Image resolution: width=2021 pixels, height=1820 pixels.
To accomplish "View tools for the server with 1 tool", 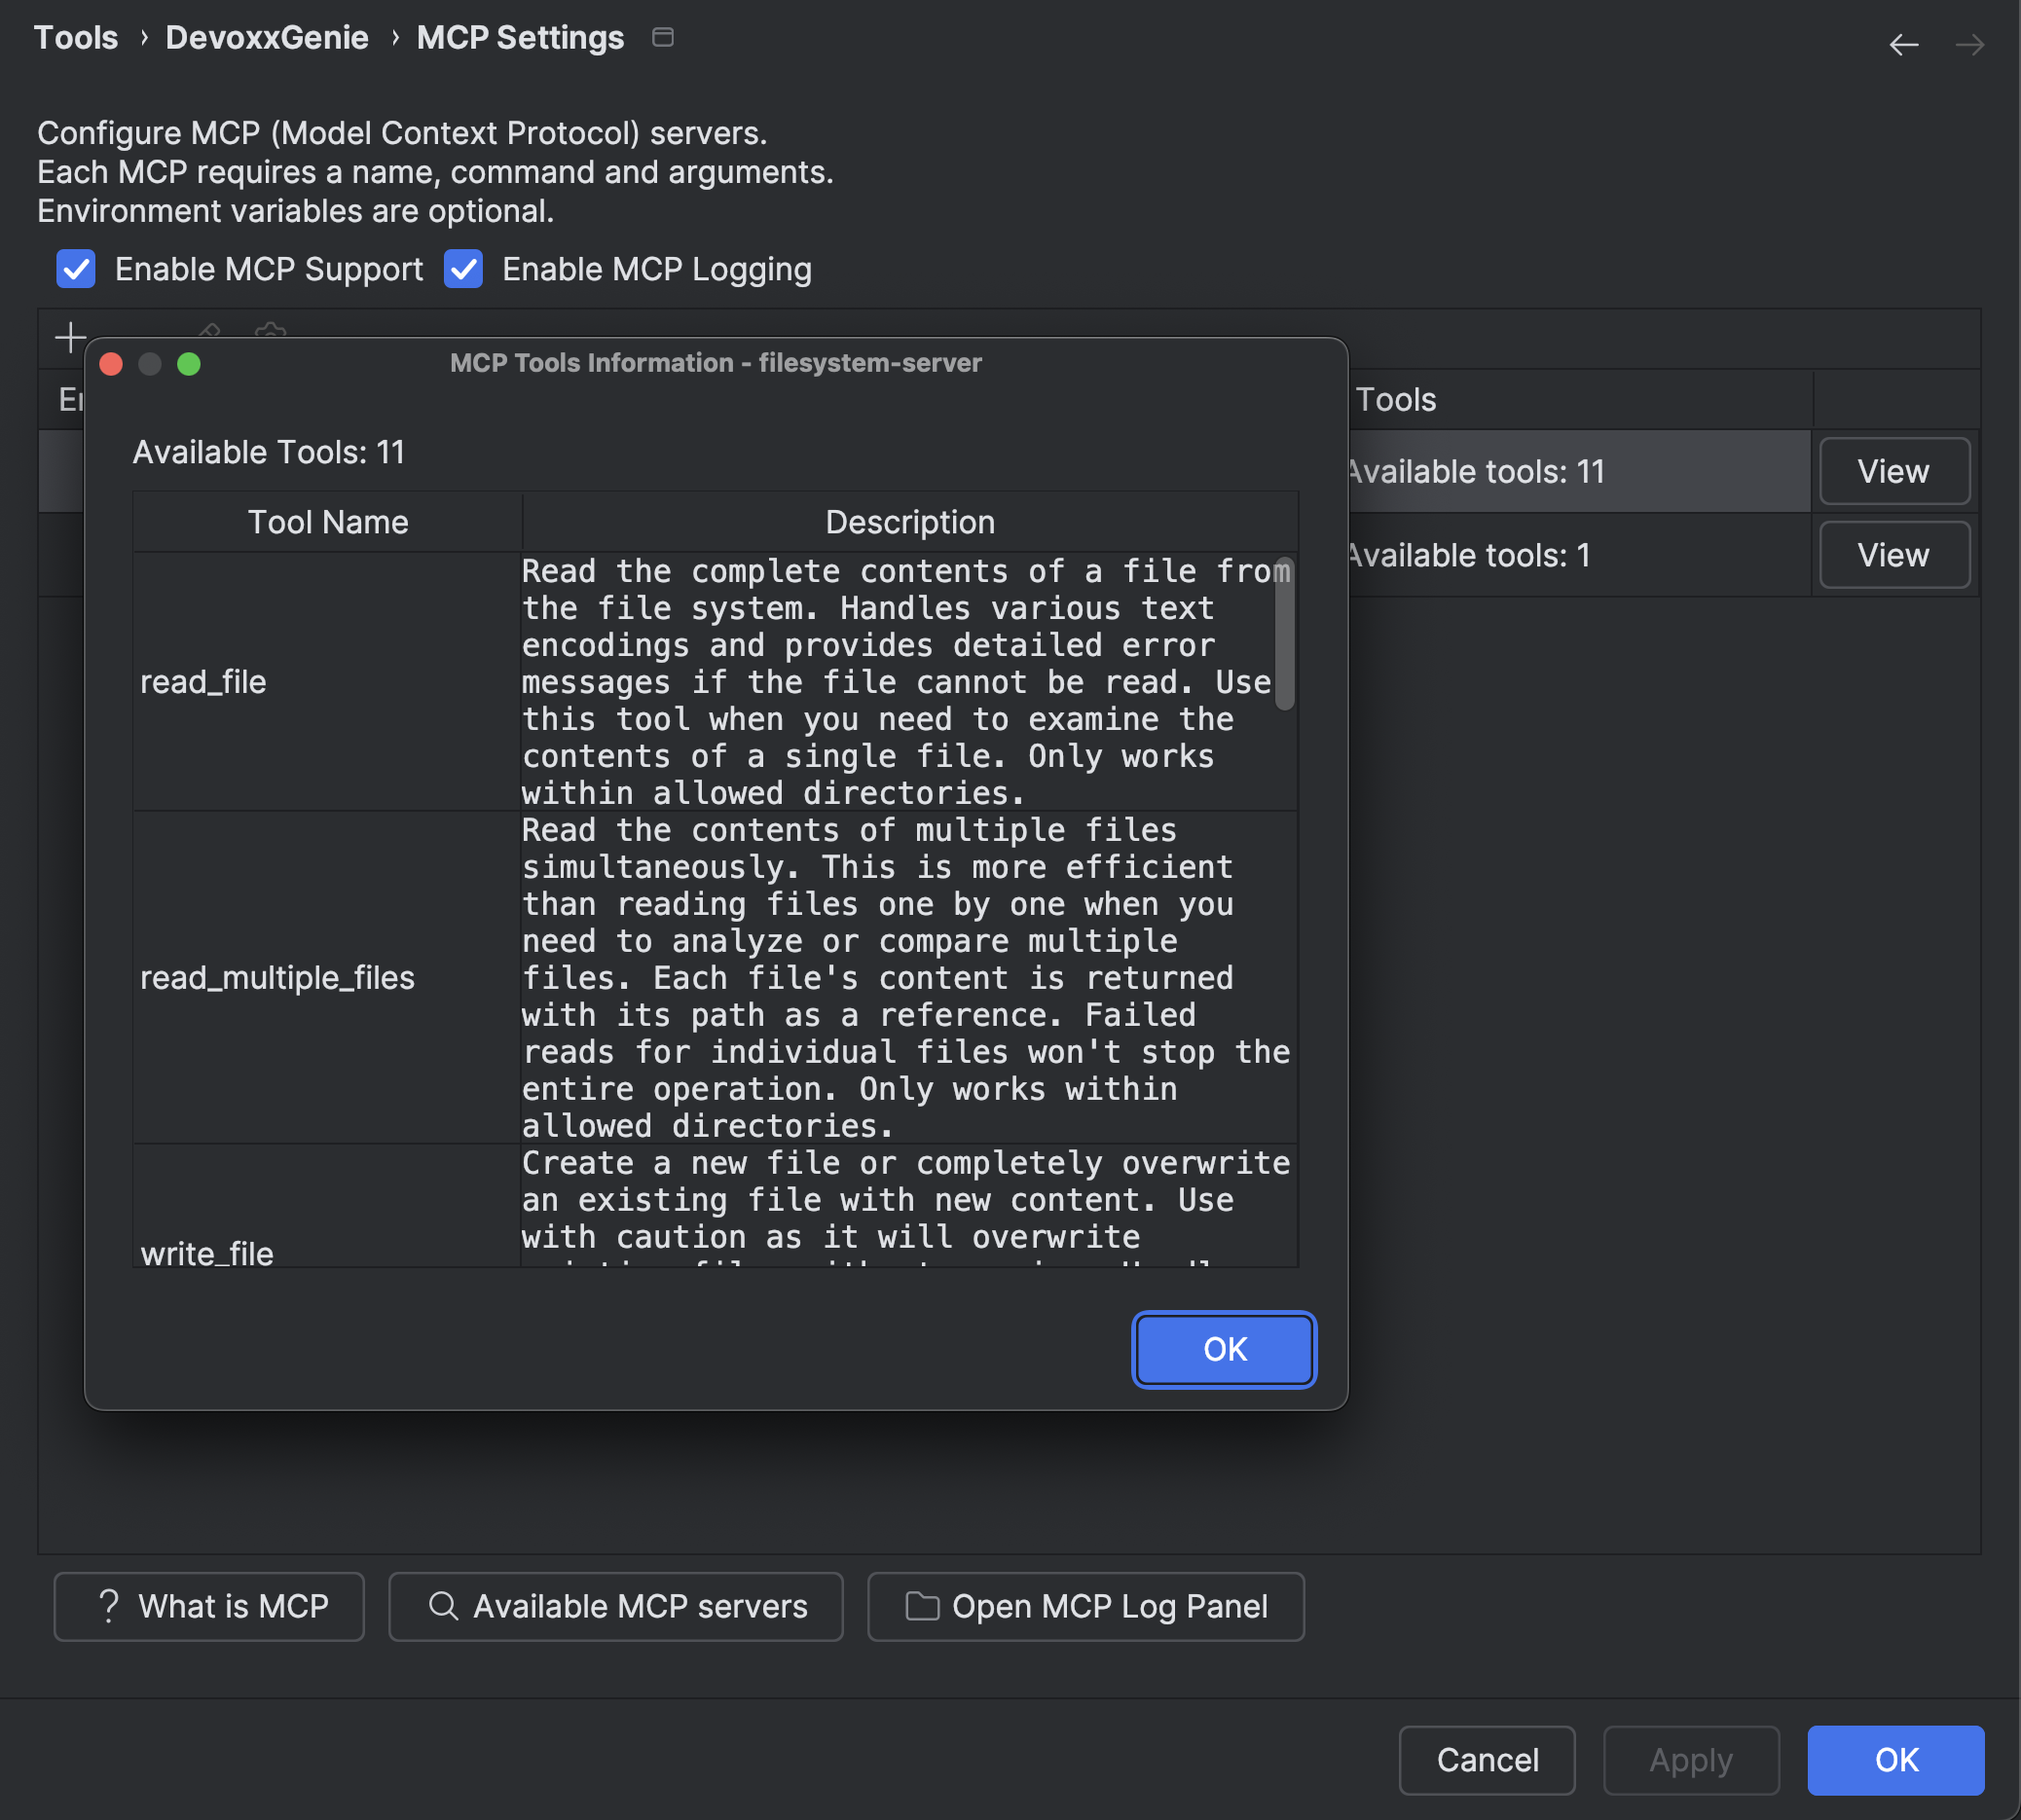I will pyautogui.click(x=1893, y=555).
